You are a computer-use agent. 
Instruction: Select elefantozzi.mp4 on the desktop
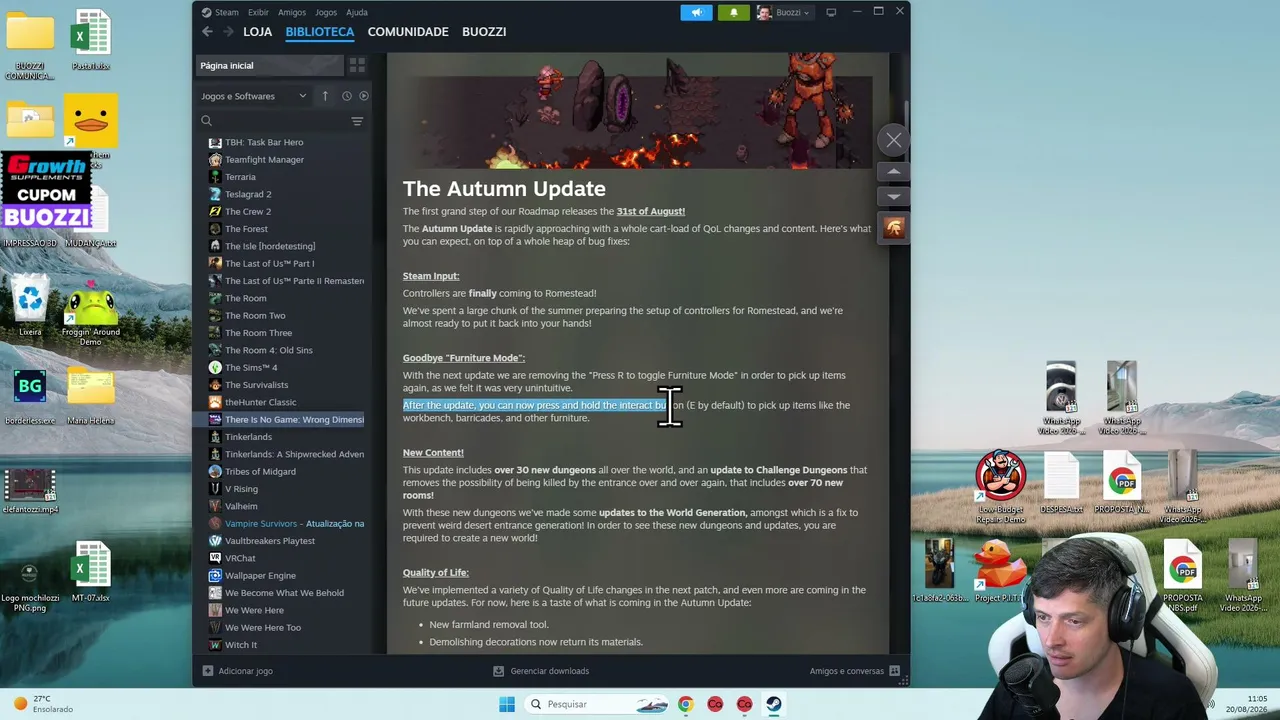(30, 490)
